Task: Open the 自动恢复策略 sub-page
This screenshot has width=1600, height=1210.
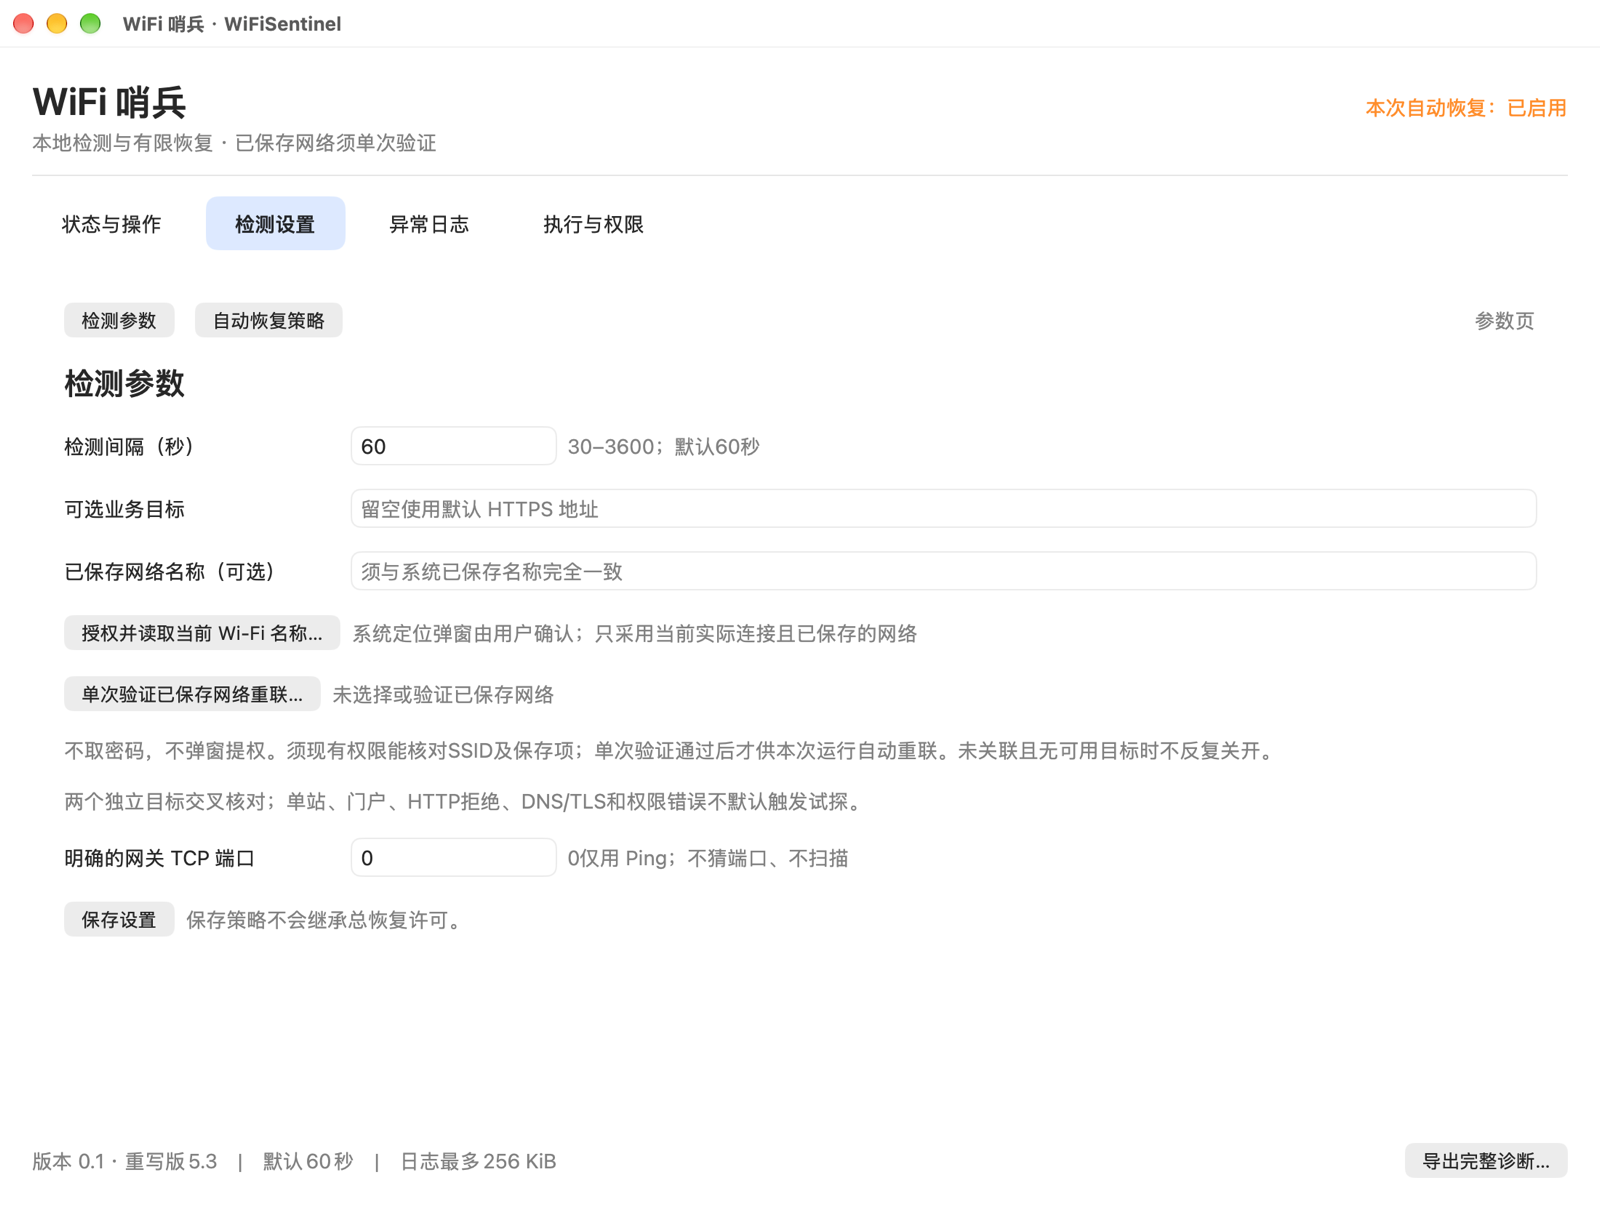Action: pos(268,320)
